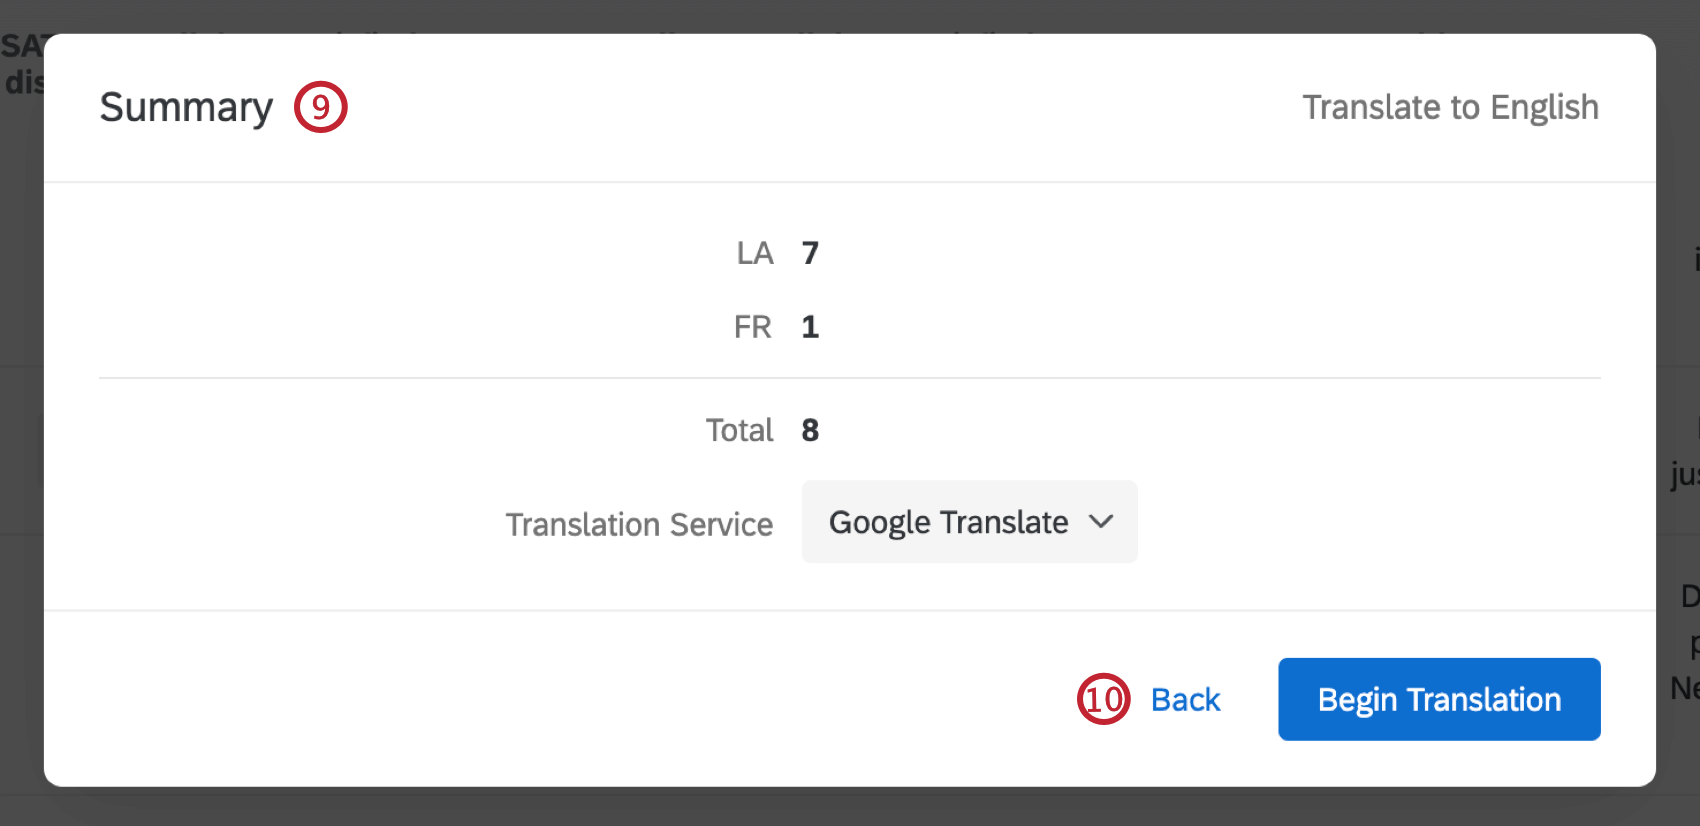Select Google Translate as the service
This screenshot has width=1700, height=826.
tap(947, 522)
